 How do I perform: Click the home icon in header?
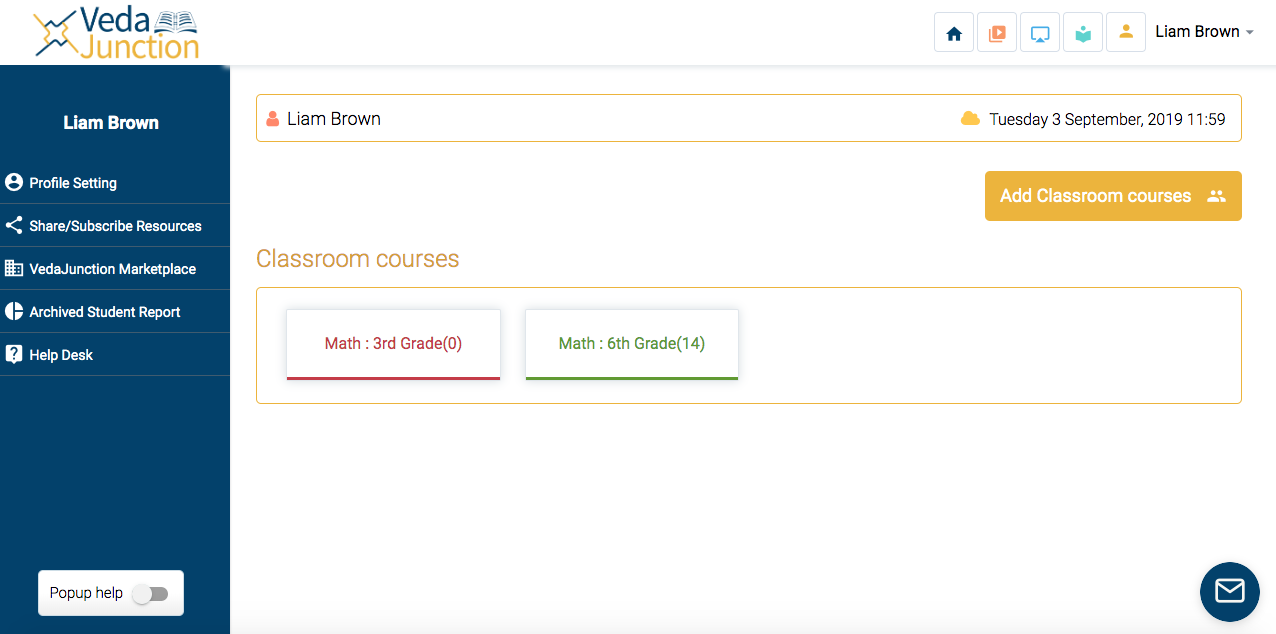(954, 33)
